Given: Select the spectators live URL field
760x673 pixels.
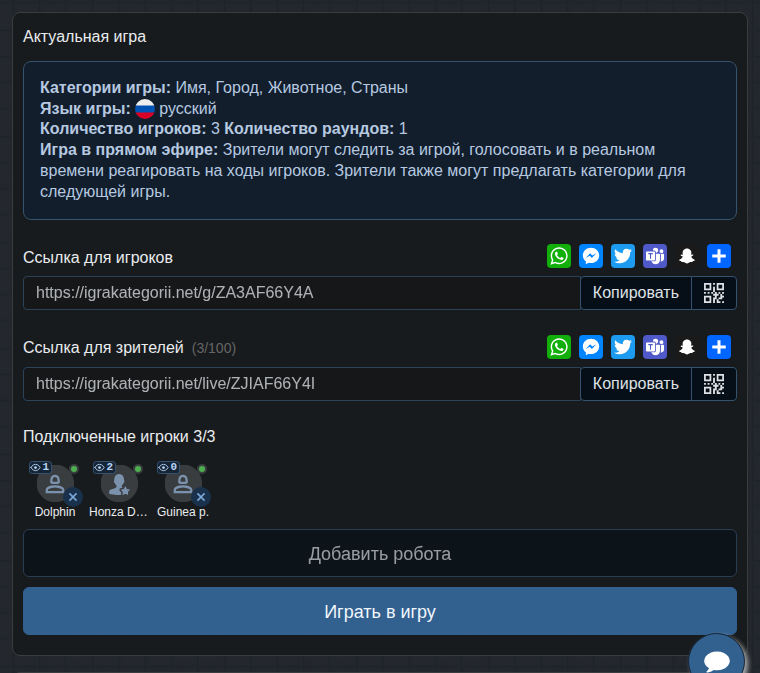Looking at the screenshot, I should click(x=302, y=384).
